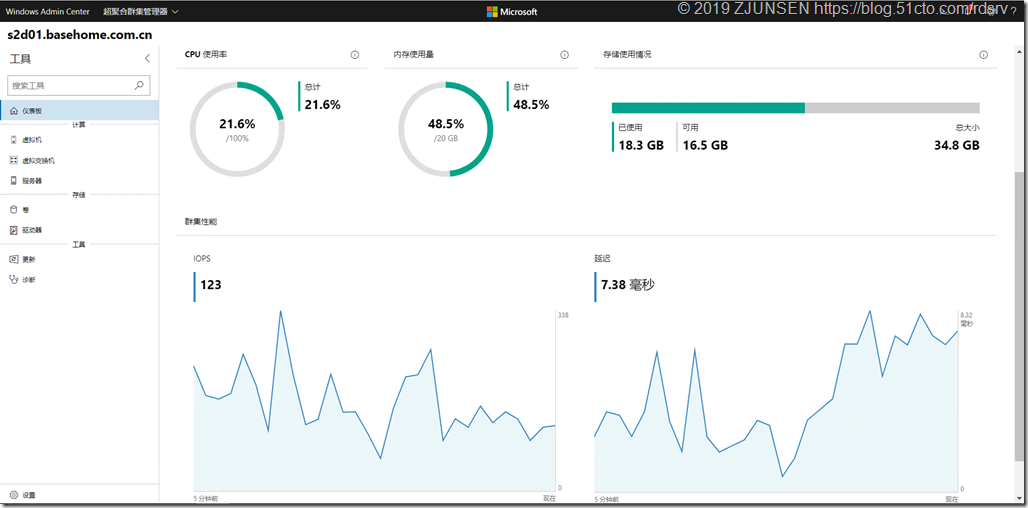Open the 超聚合群集管理器 dropdown

141,11
